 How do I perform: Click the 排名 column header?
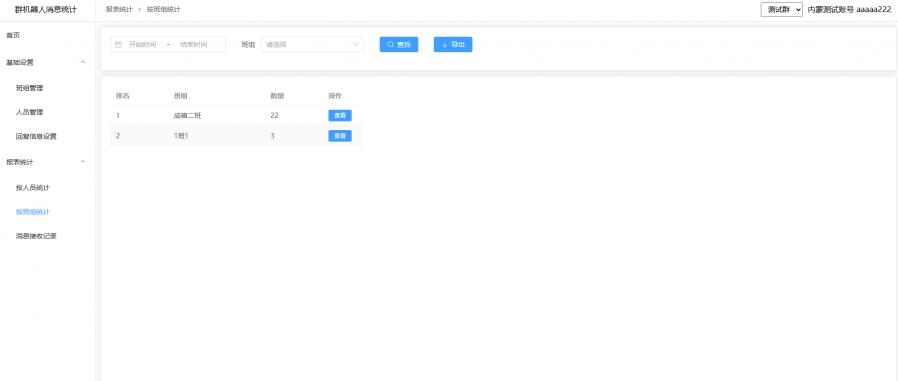point(123,96)
